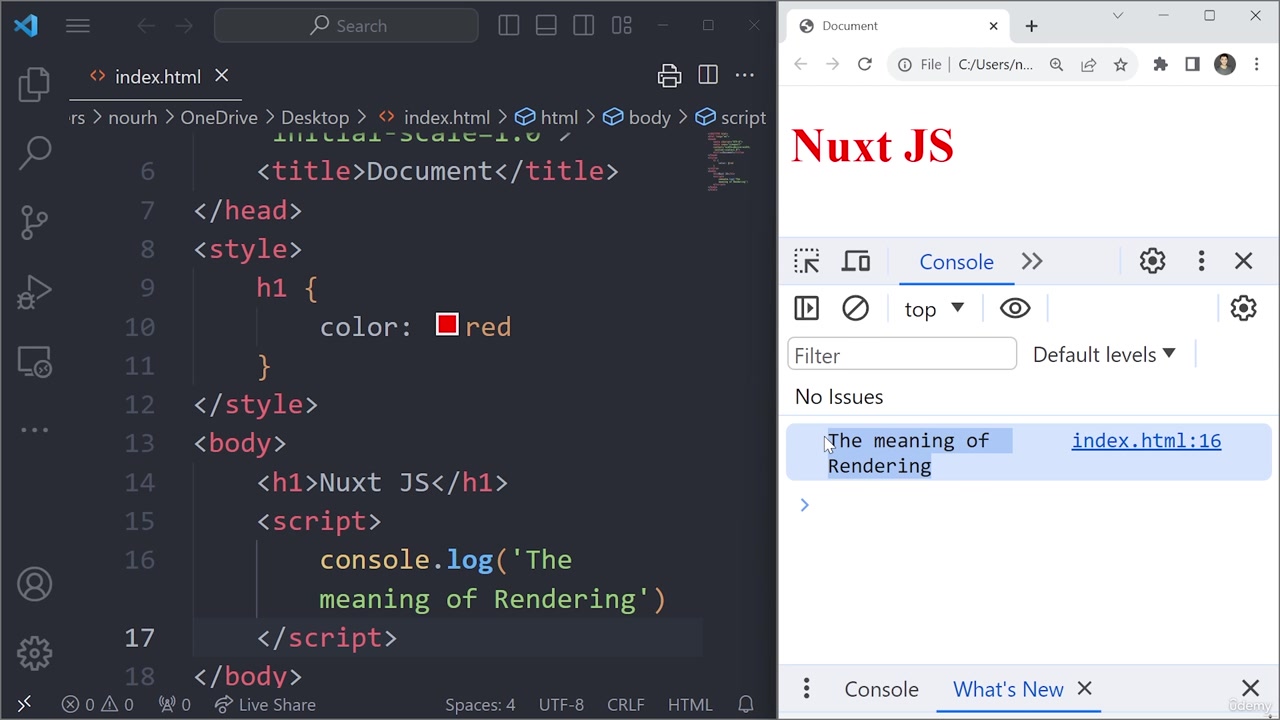Open the Chrome Extensions puzzle icon

[1160, 64]
